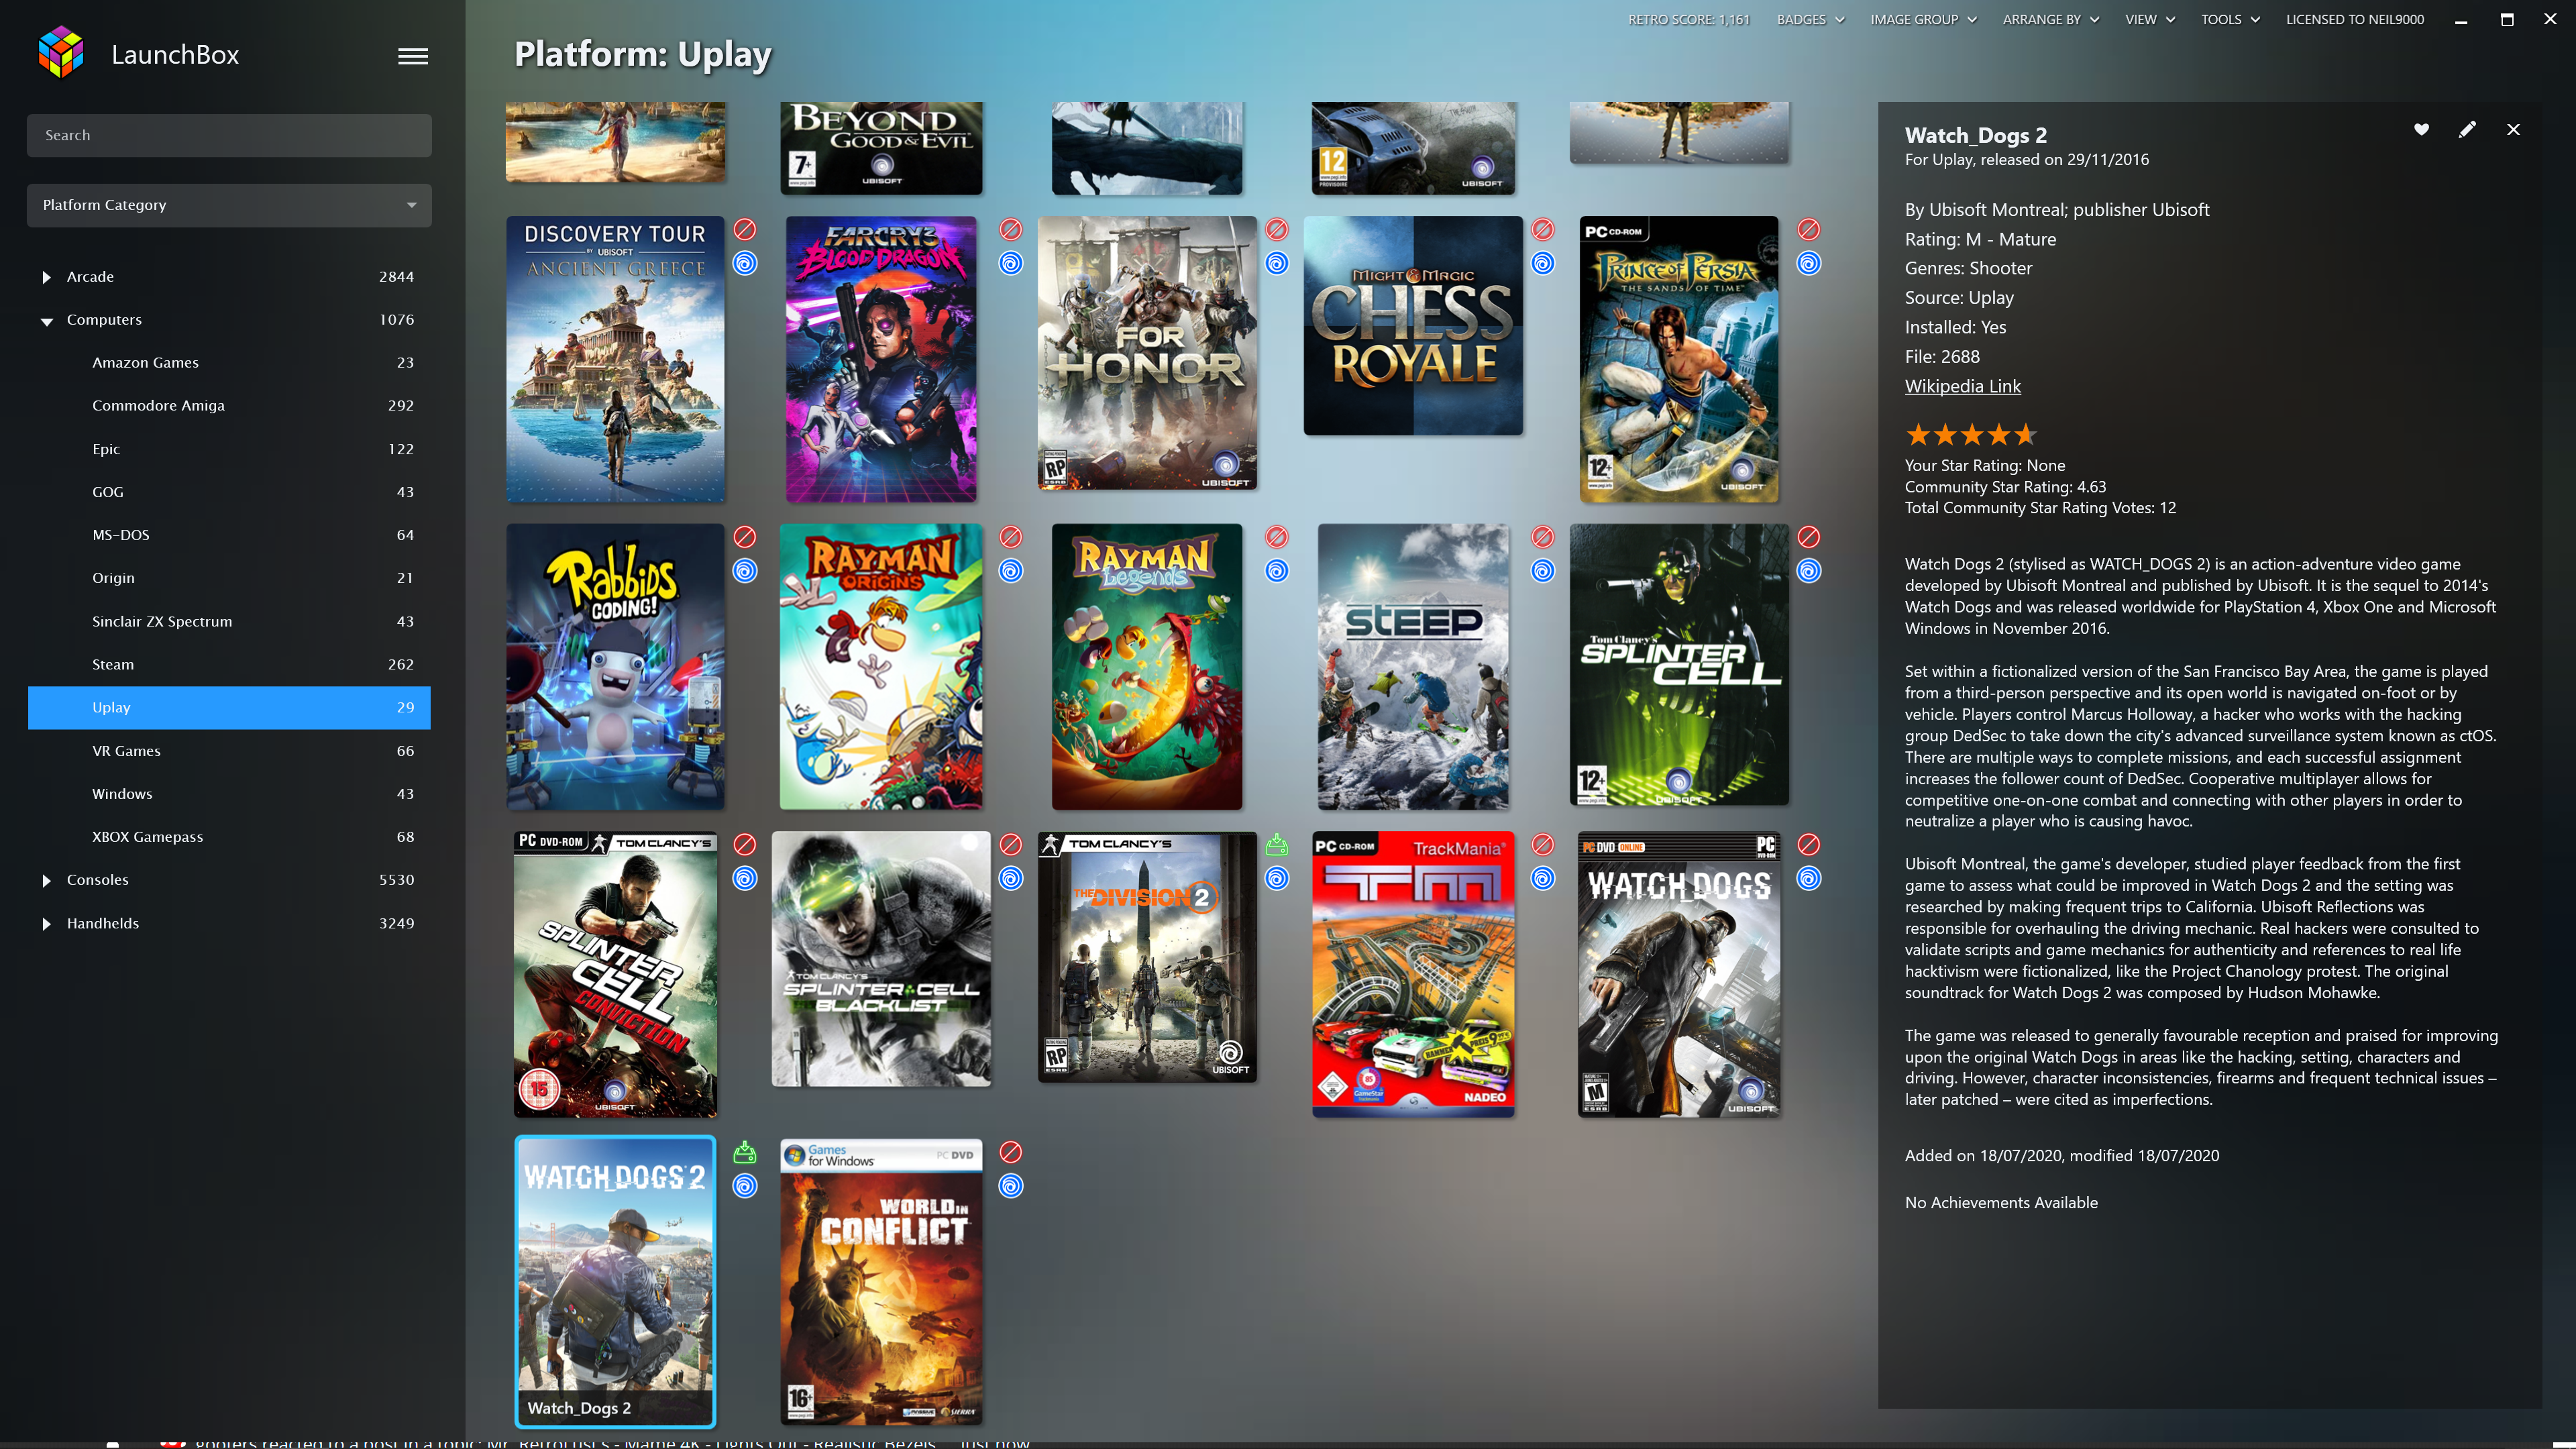Select the Beyond Good & Evil cover

point(881,147)
